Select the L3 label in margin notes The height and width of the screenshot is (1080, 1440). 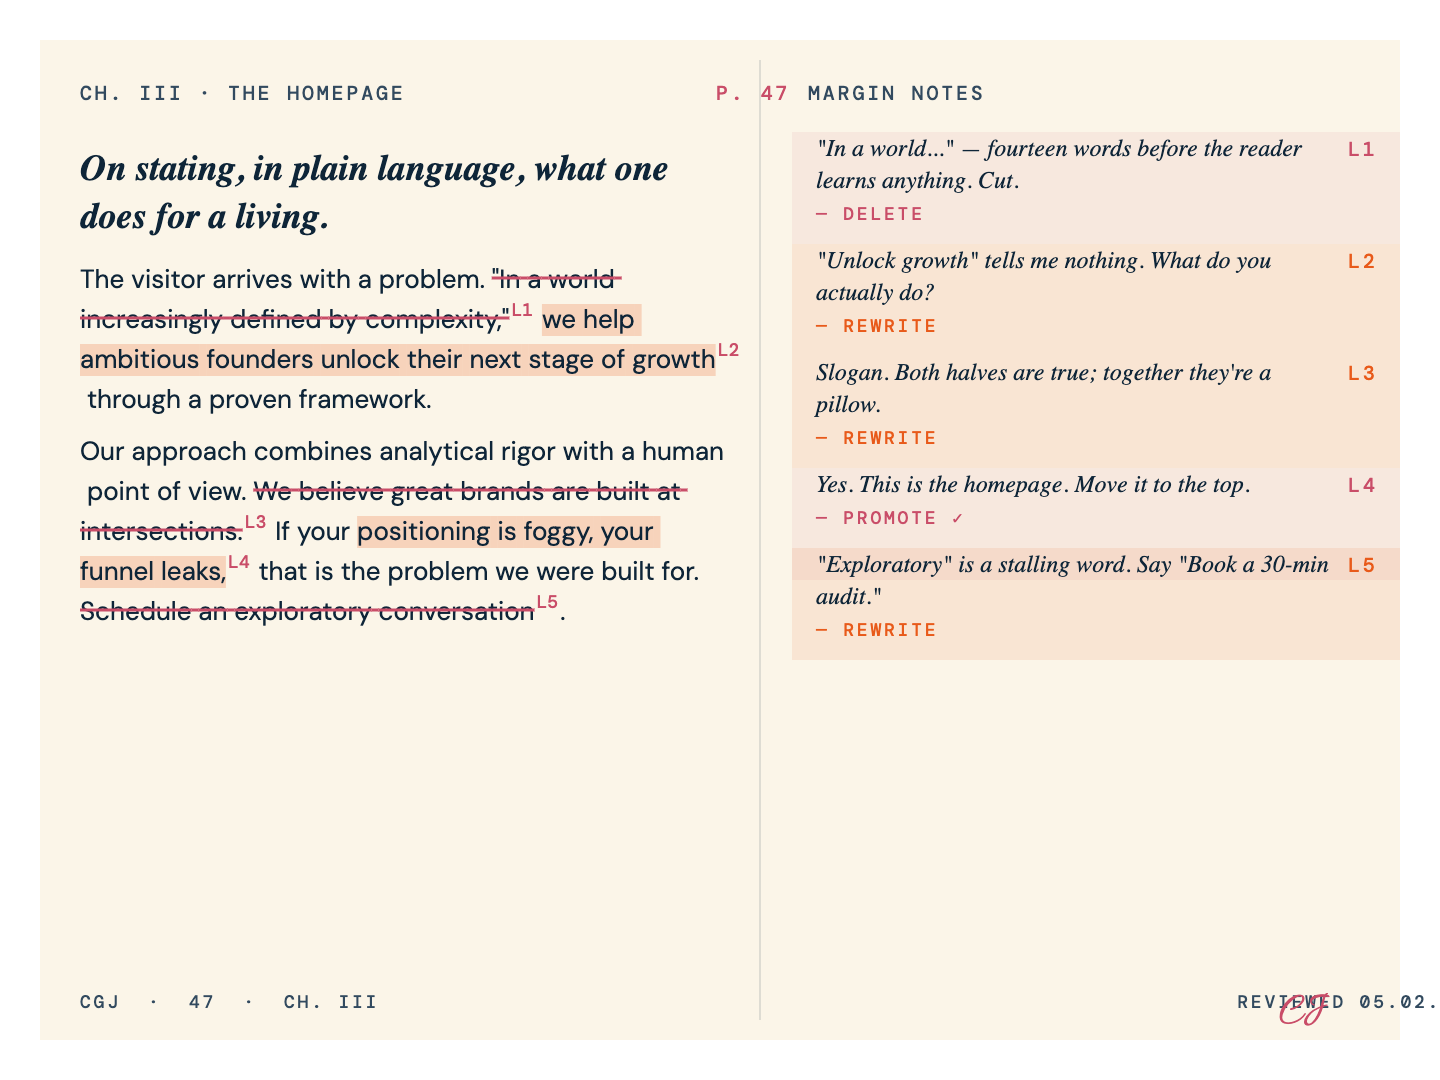tap(1361, 374)
